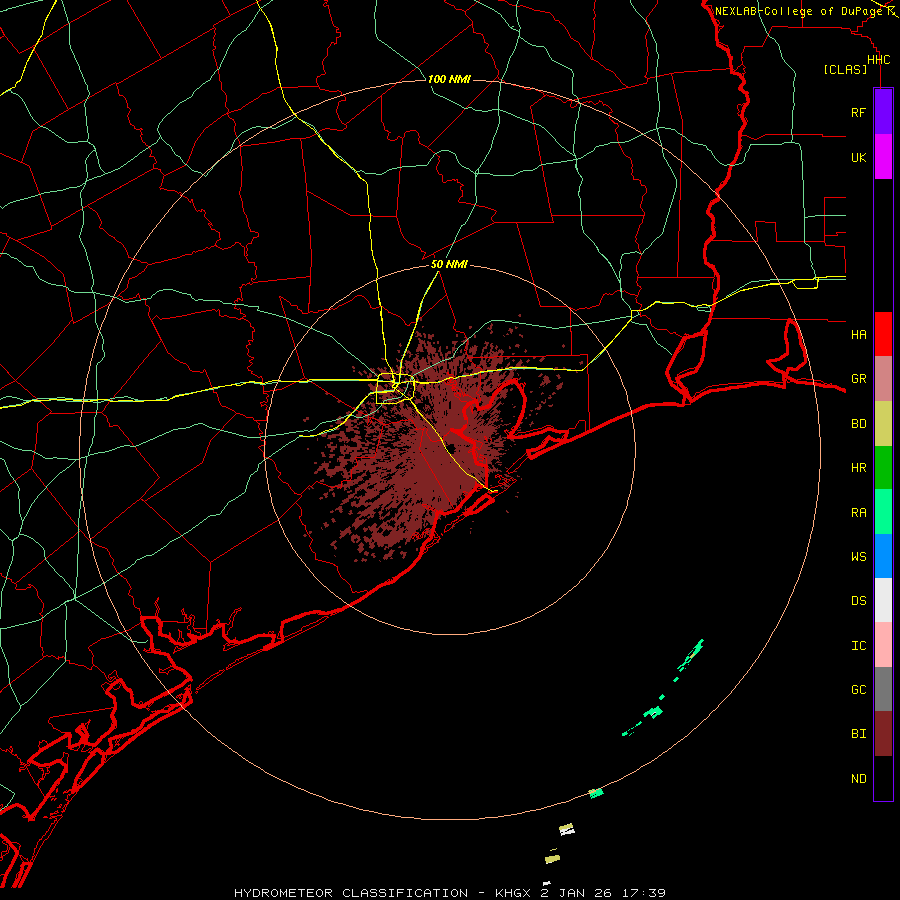
Task: Click the IC pink legend swatch
Action: coord(883,645)
